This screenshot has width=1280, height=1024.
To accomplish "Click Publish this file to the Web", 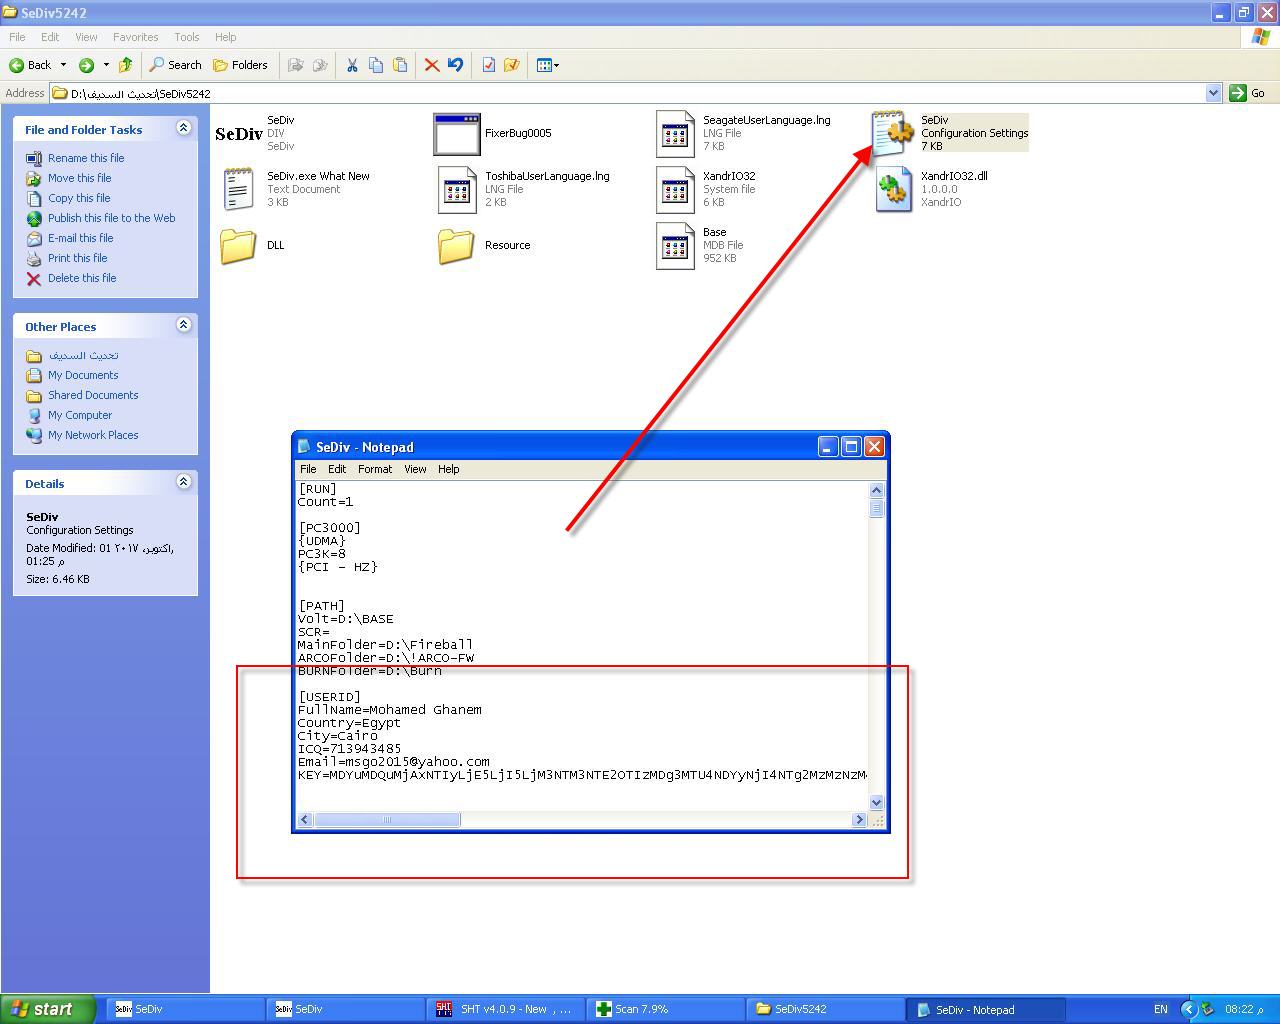I will [x=112, y=218].
